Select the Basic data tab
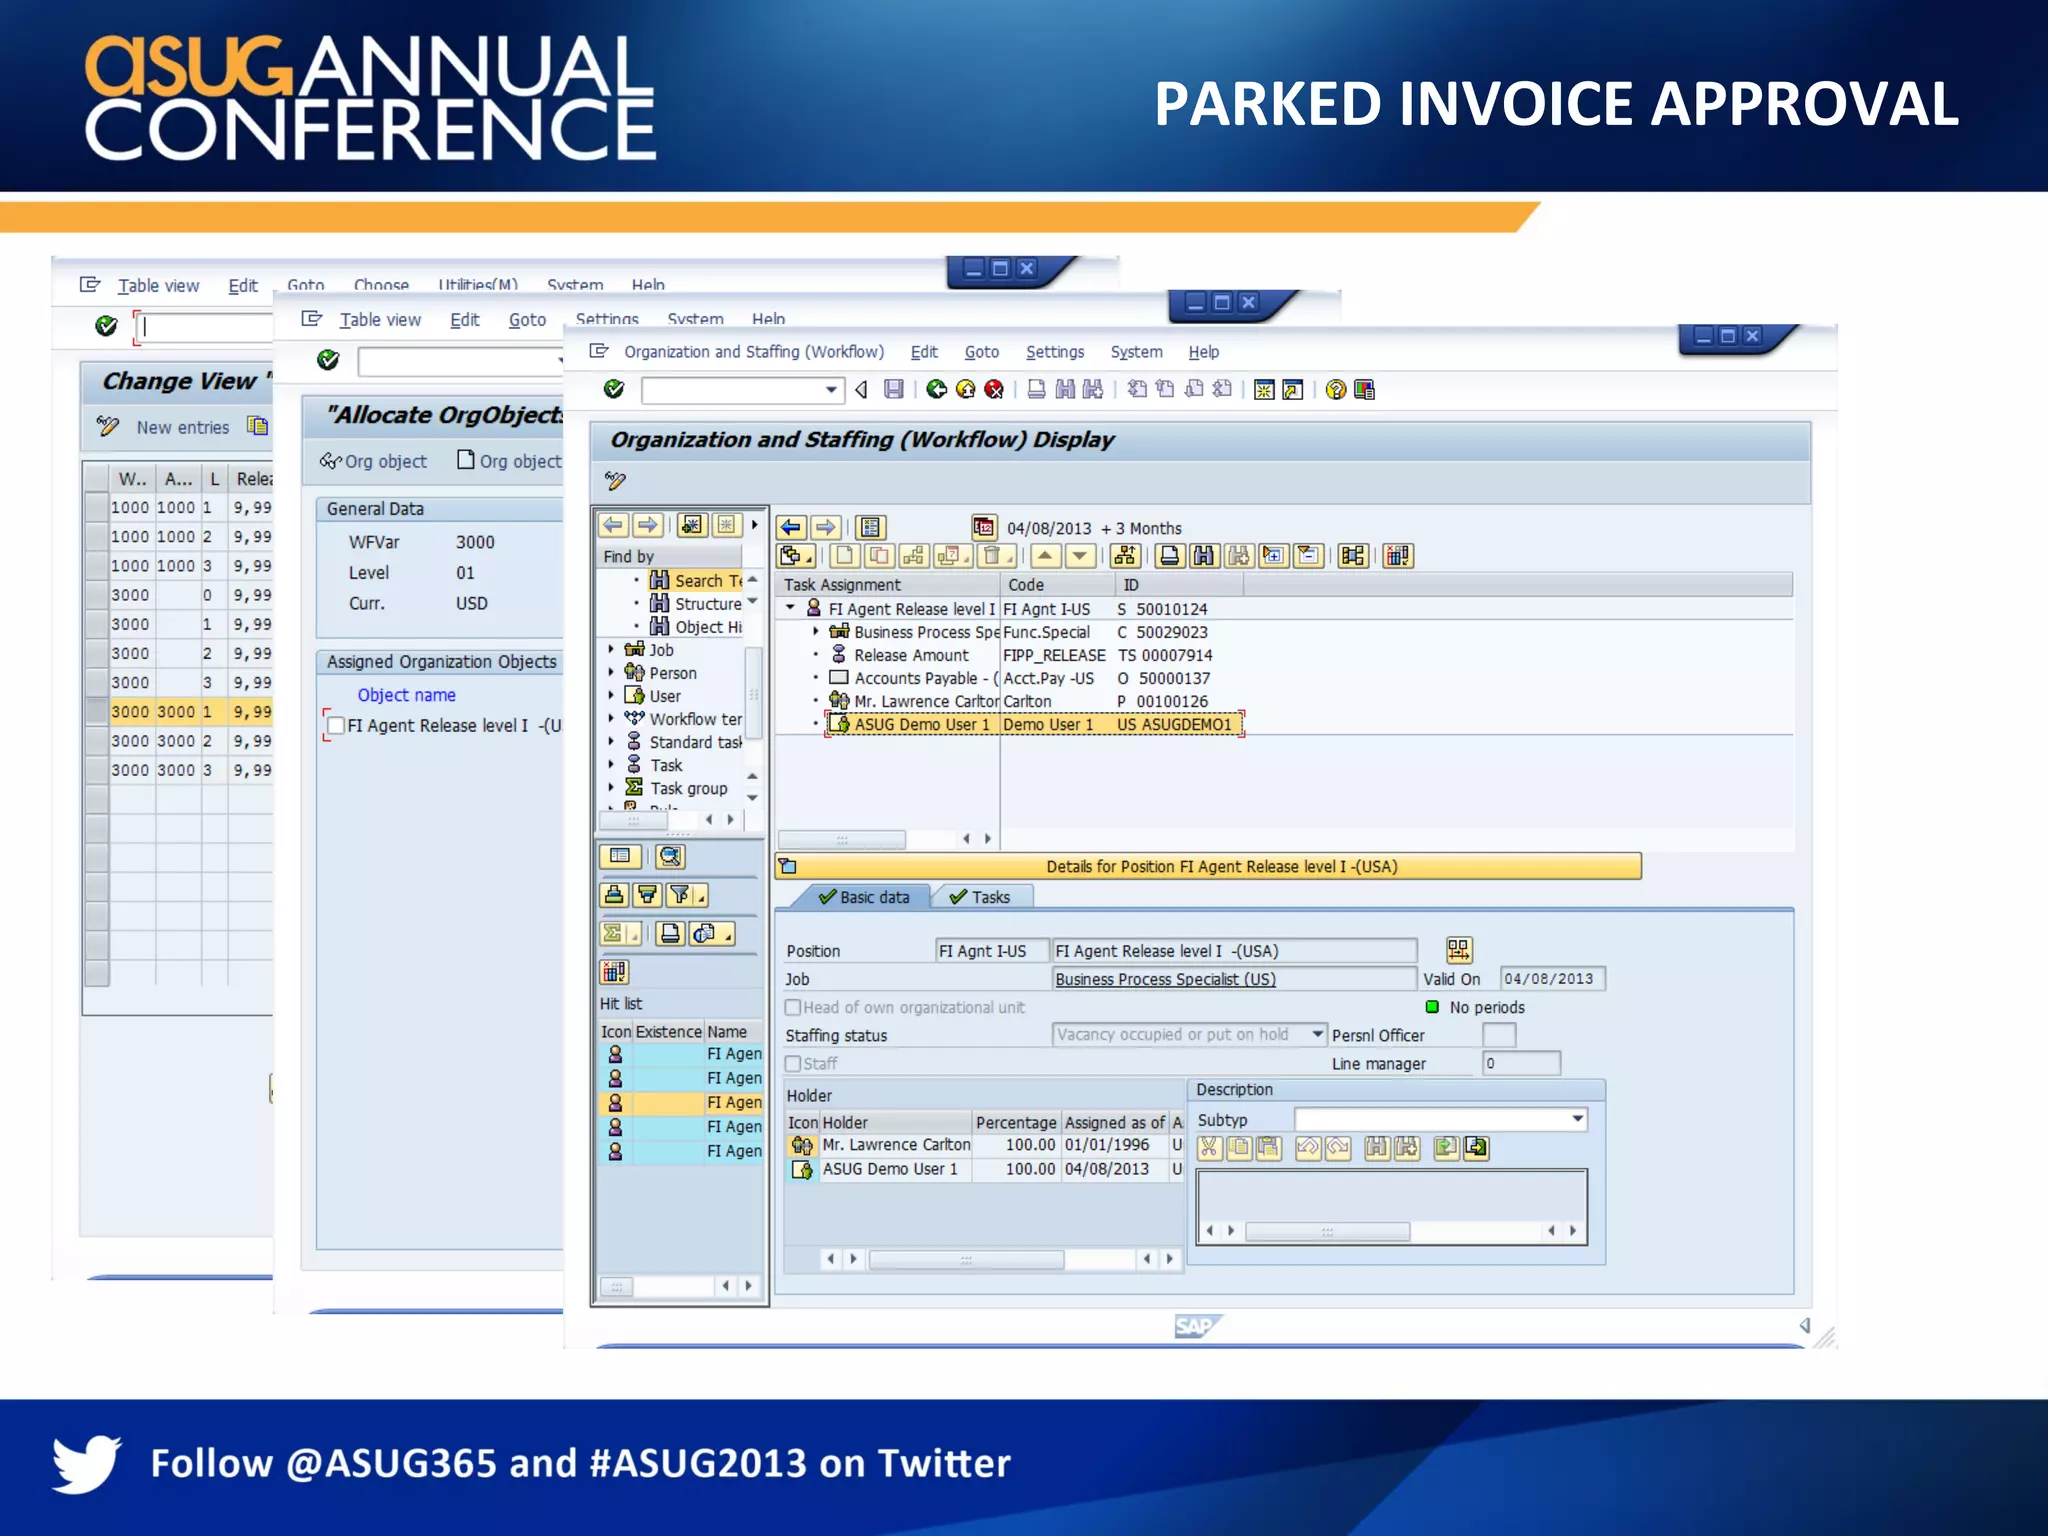Screen dimensions: 2048x1536 pyautogui.click(x=863, y=897)
